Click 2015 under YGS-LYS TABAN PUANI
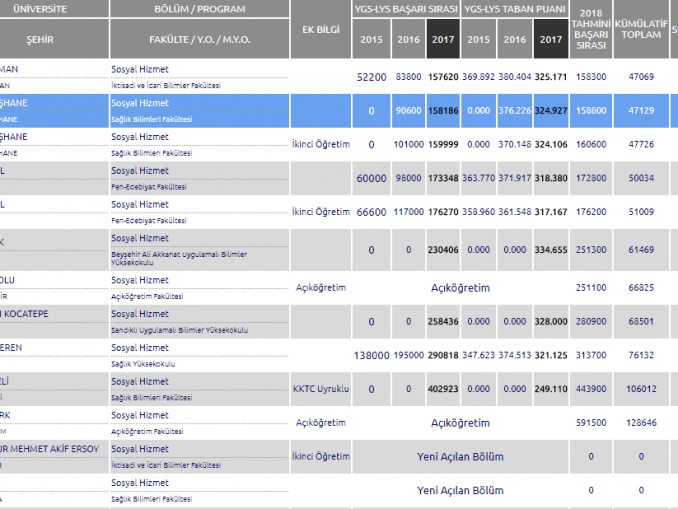Image resolution: width=678 pixels, height=509 pixels. pos(479,40)
